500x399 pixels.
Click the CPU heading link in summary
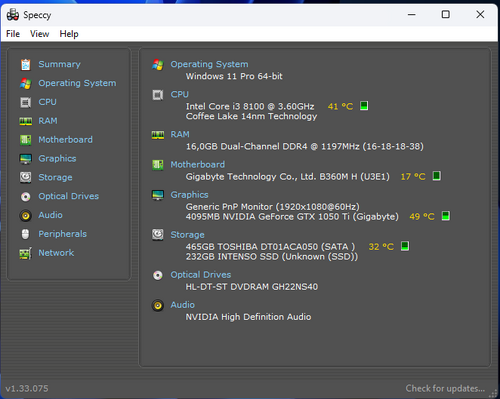coord(179,95)
